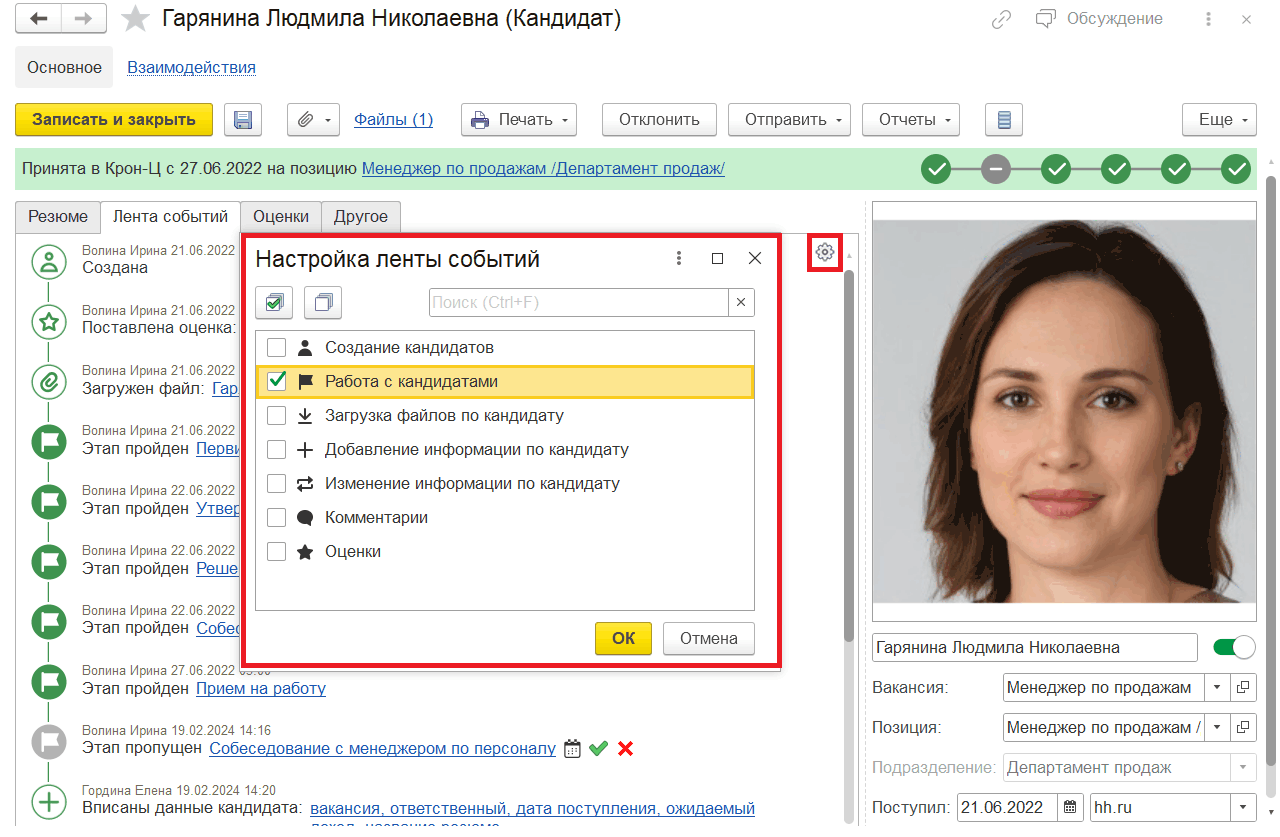Open Менеджер по продажам /Департамент продаж/ link
Viewport: 1280px width, 837px height.
543,169
